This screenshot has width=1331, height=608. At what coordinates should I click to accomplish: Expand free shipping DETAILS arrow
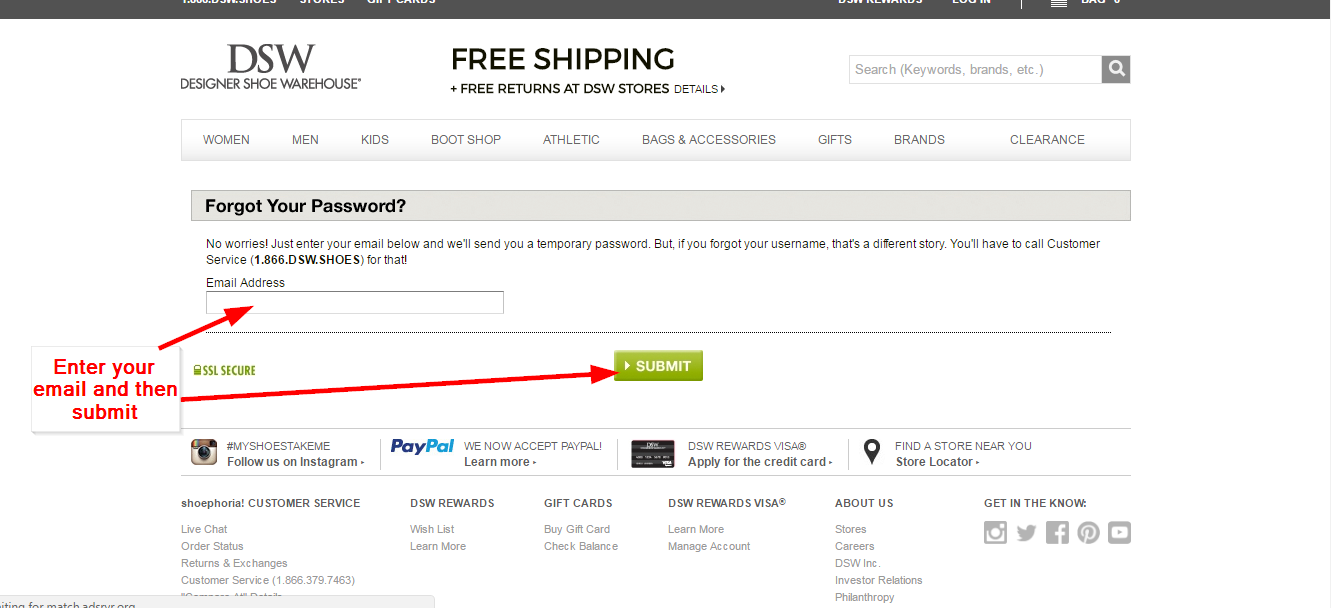click(699, 89)
